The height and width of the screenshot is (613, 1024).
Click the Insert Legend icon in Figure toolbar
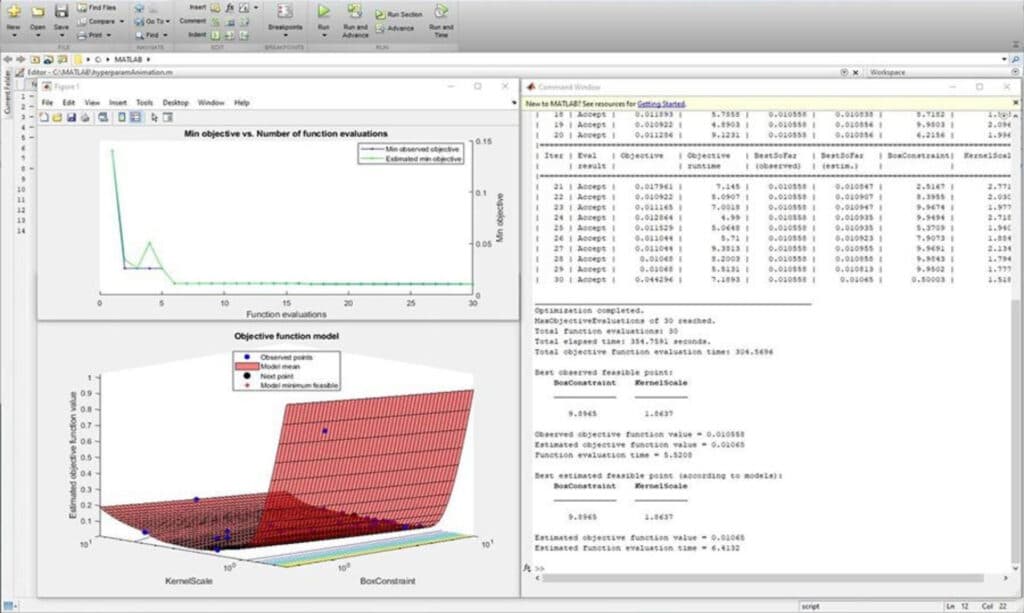point(135,118)
